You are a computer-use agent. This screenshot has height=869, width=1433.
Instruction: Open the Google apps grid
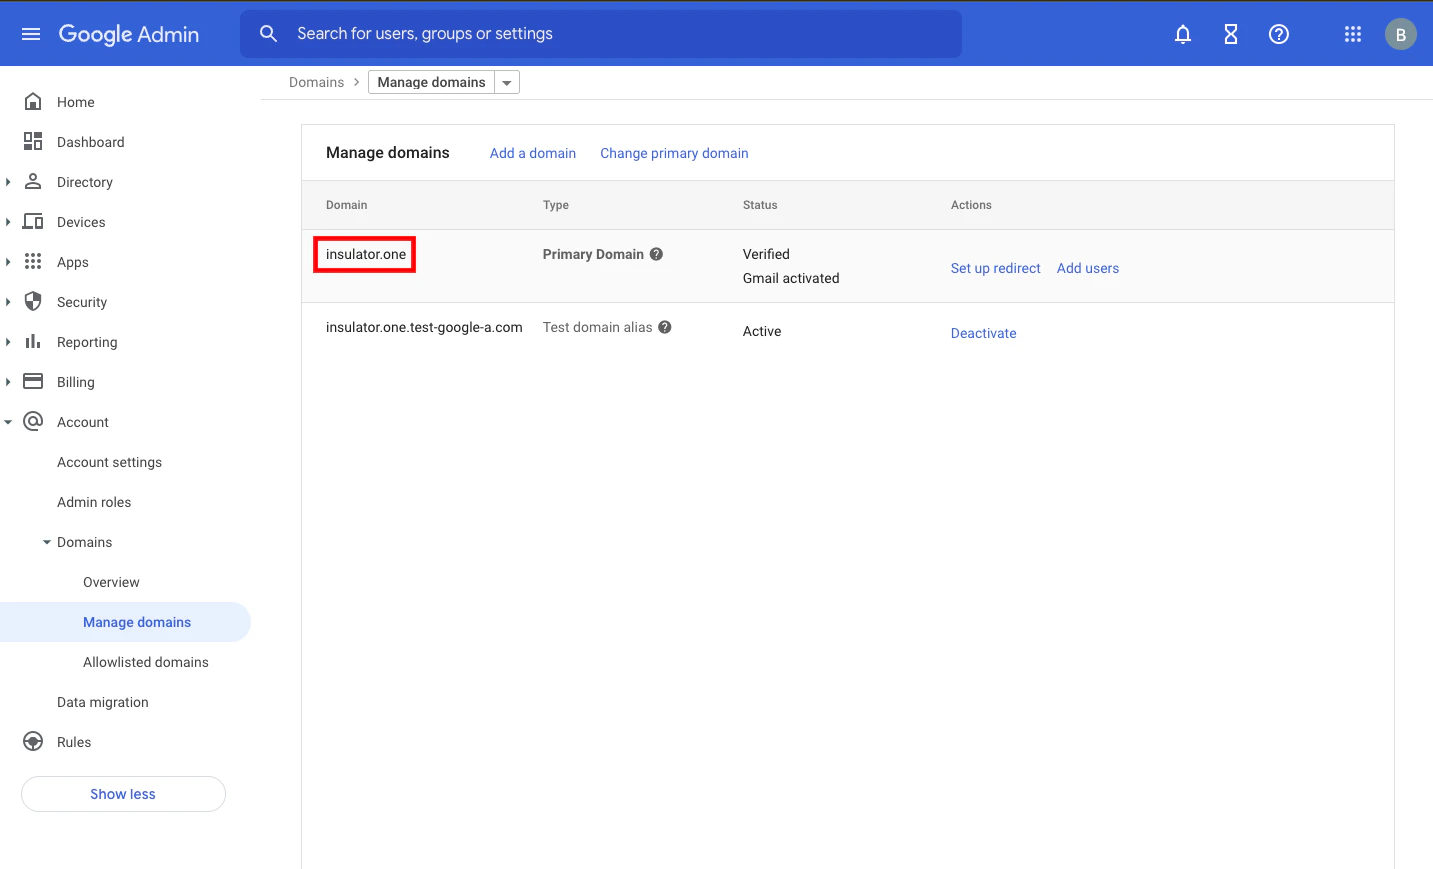click(x=1352, y=33)
